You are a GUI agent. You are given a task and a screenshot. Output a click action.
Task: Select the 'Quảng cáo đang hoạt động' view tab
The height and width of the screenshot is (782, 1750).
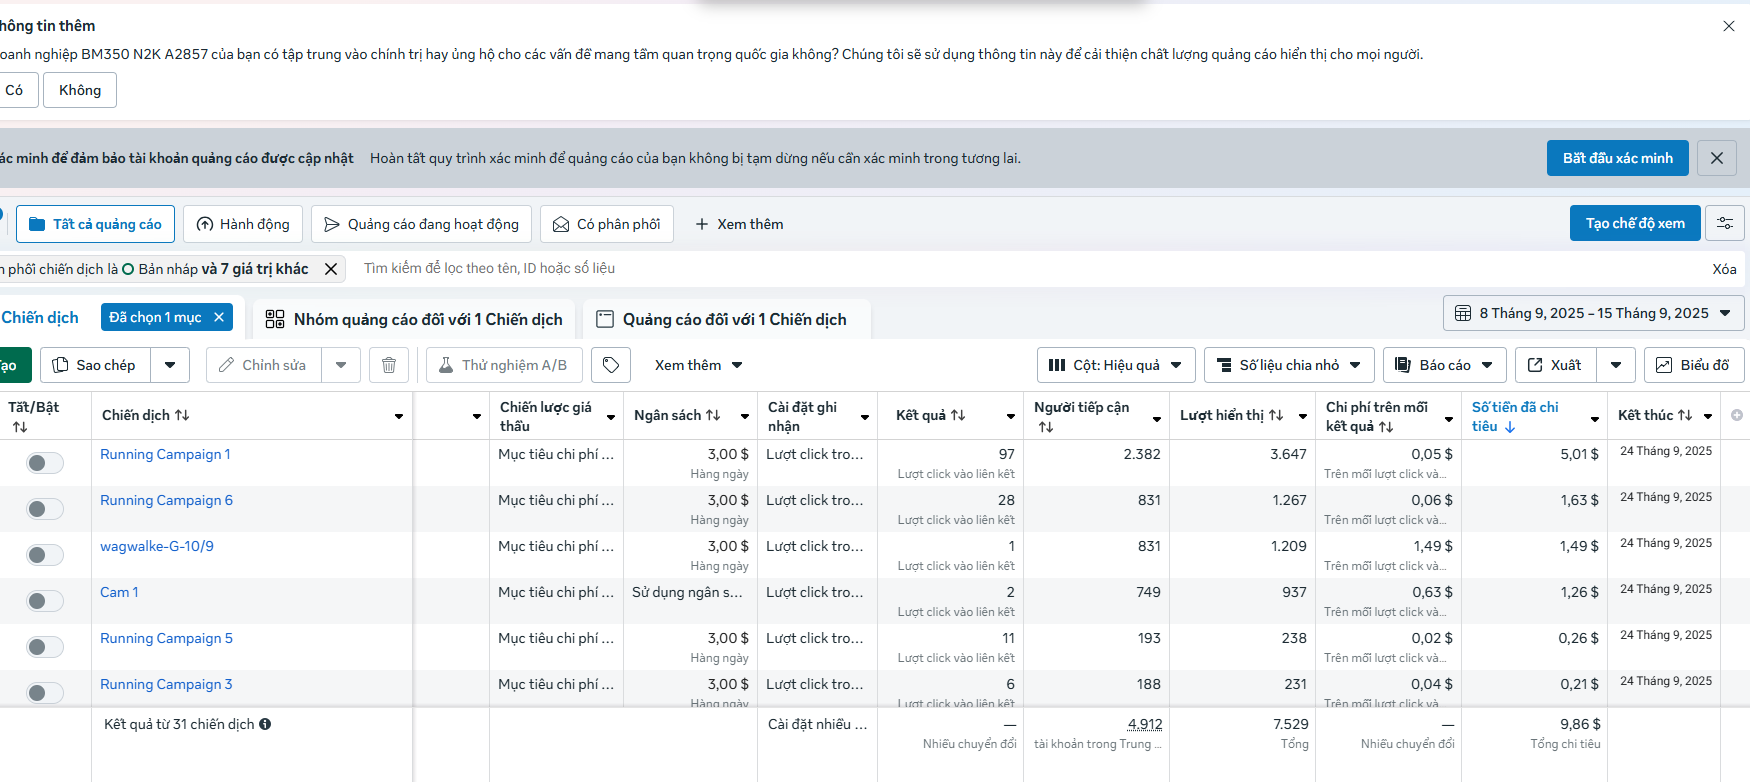click(421, 224)
